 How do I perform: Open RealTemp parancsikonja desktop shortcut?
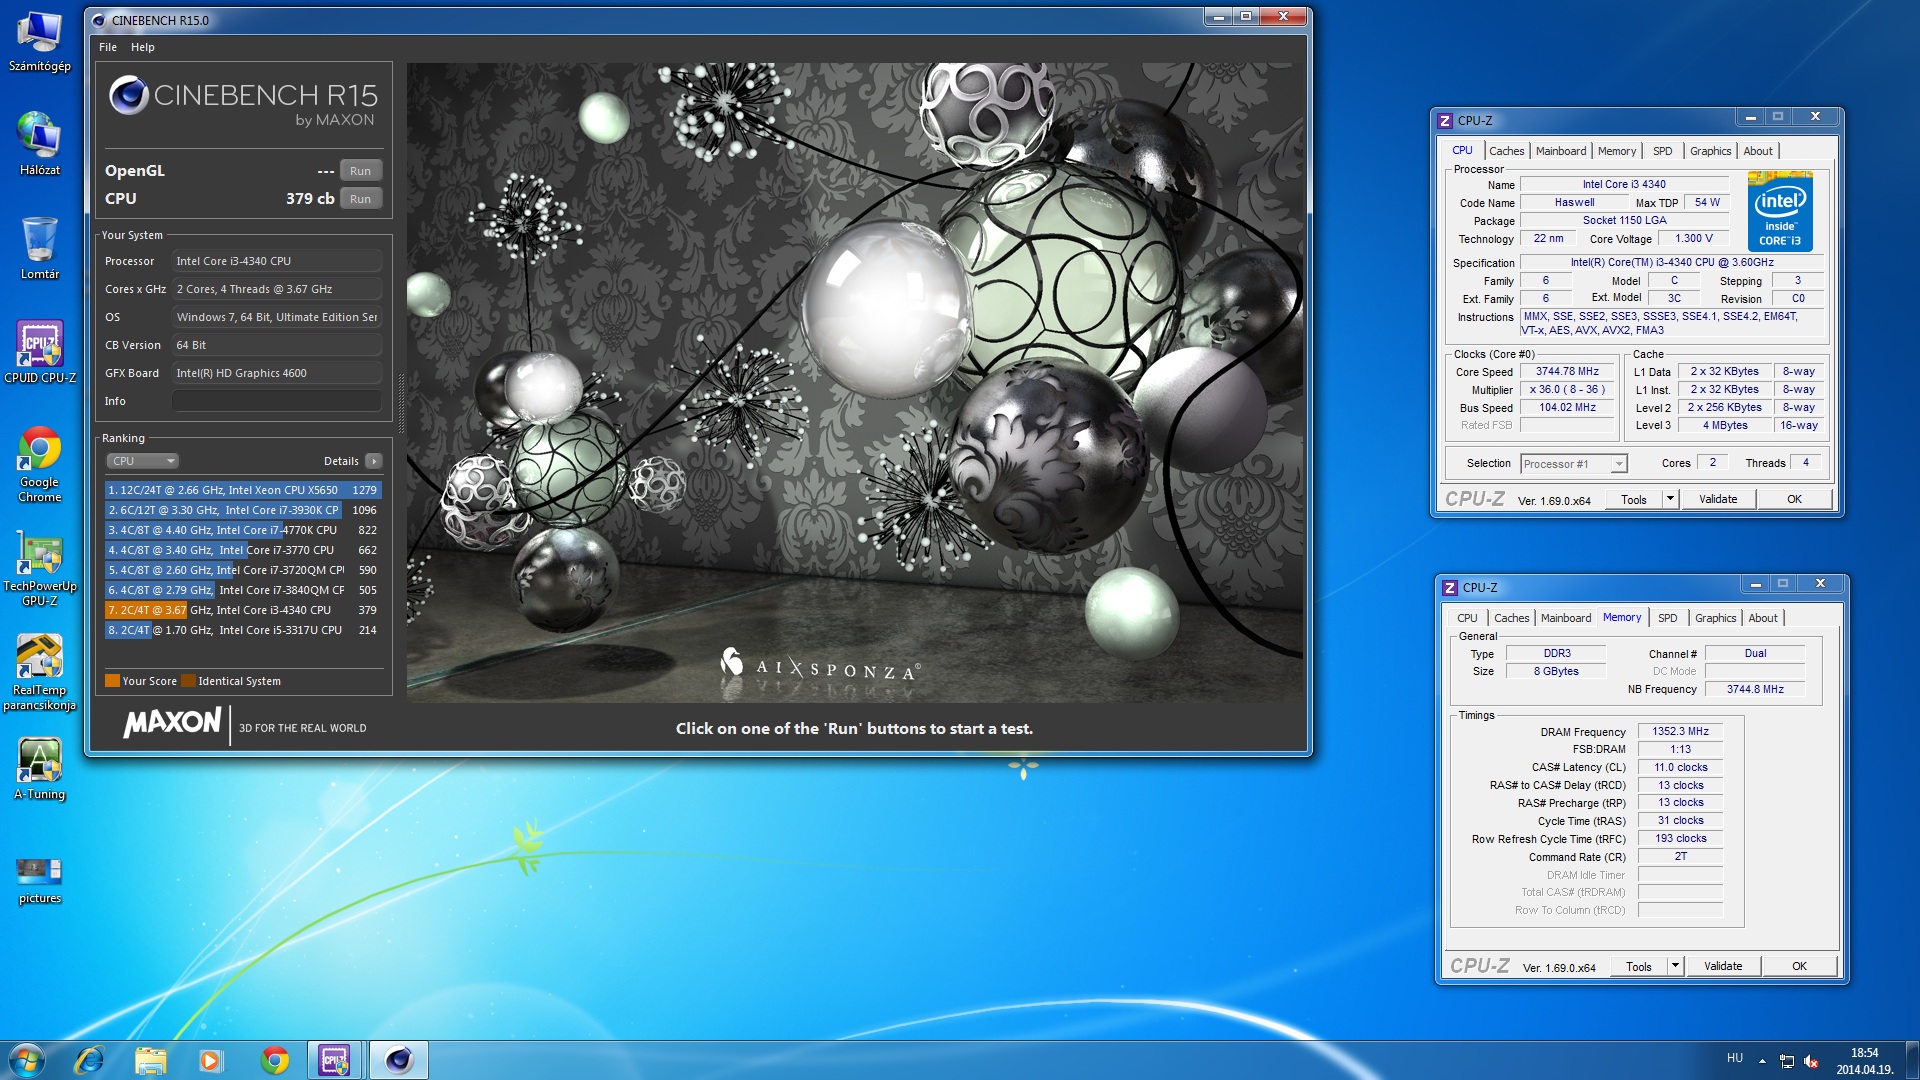click(40, 673)
